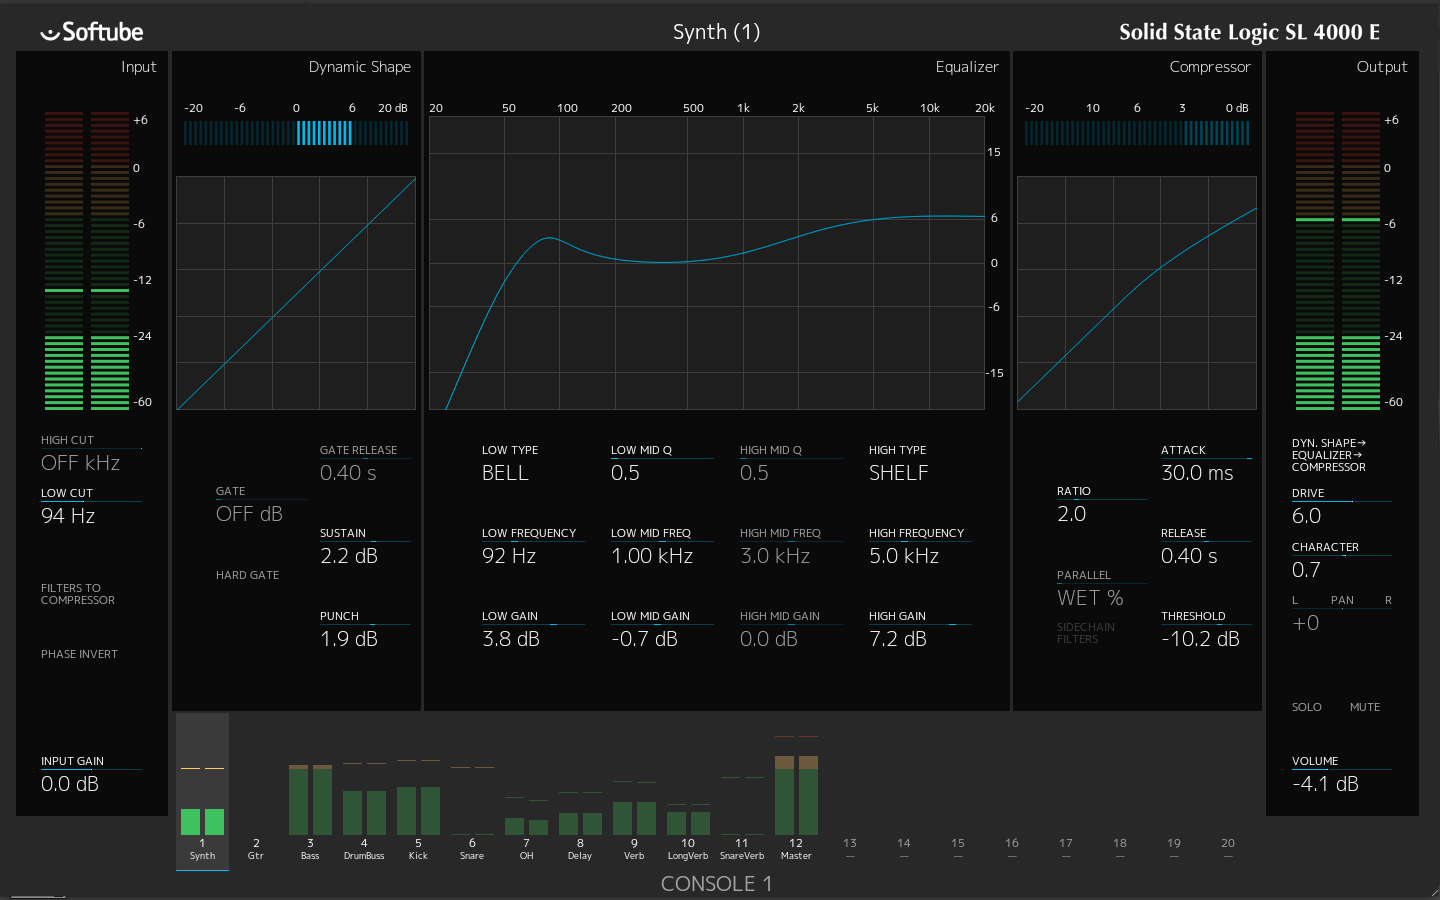Image resolution: width=1440 pixels, height=900 pixels.
Task: Select the Kick channel meter
Action: pyautogui.click(x=418, y=797)
